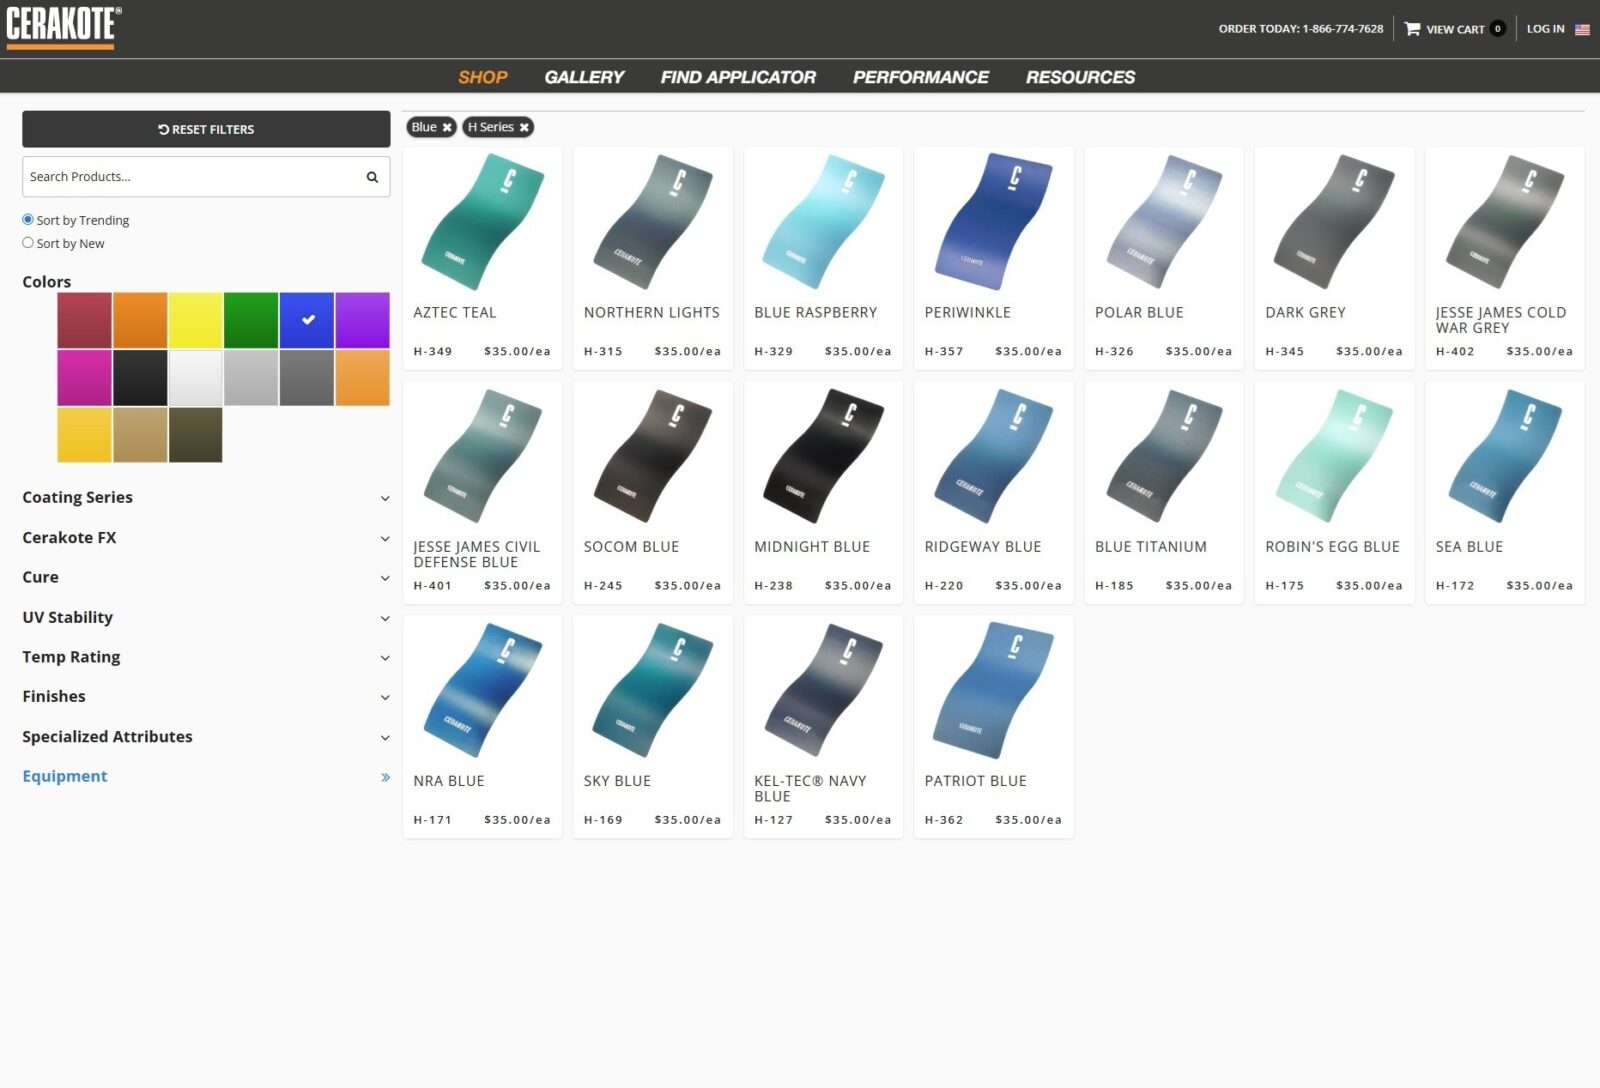
Task: Expand the Cure filter
Action: pyautogui.click(x=206, y=577)
